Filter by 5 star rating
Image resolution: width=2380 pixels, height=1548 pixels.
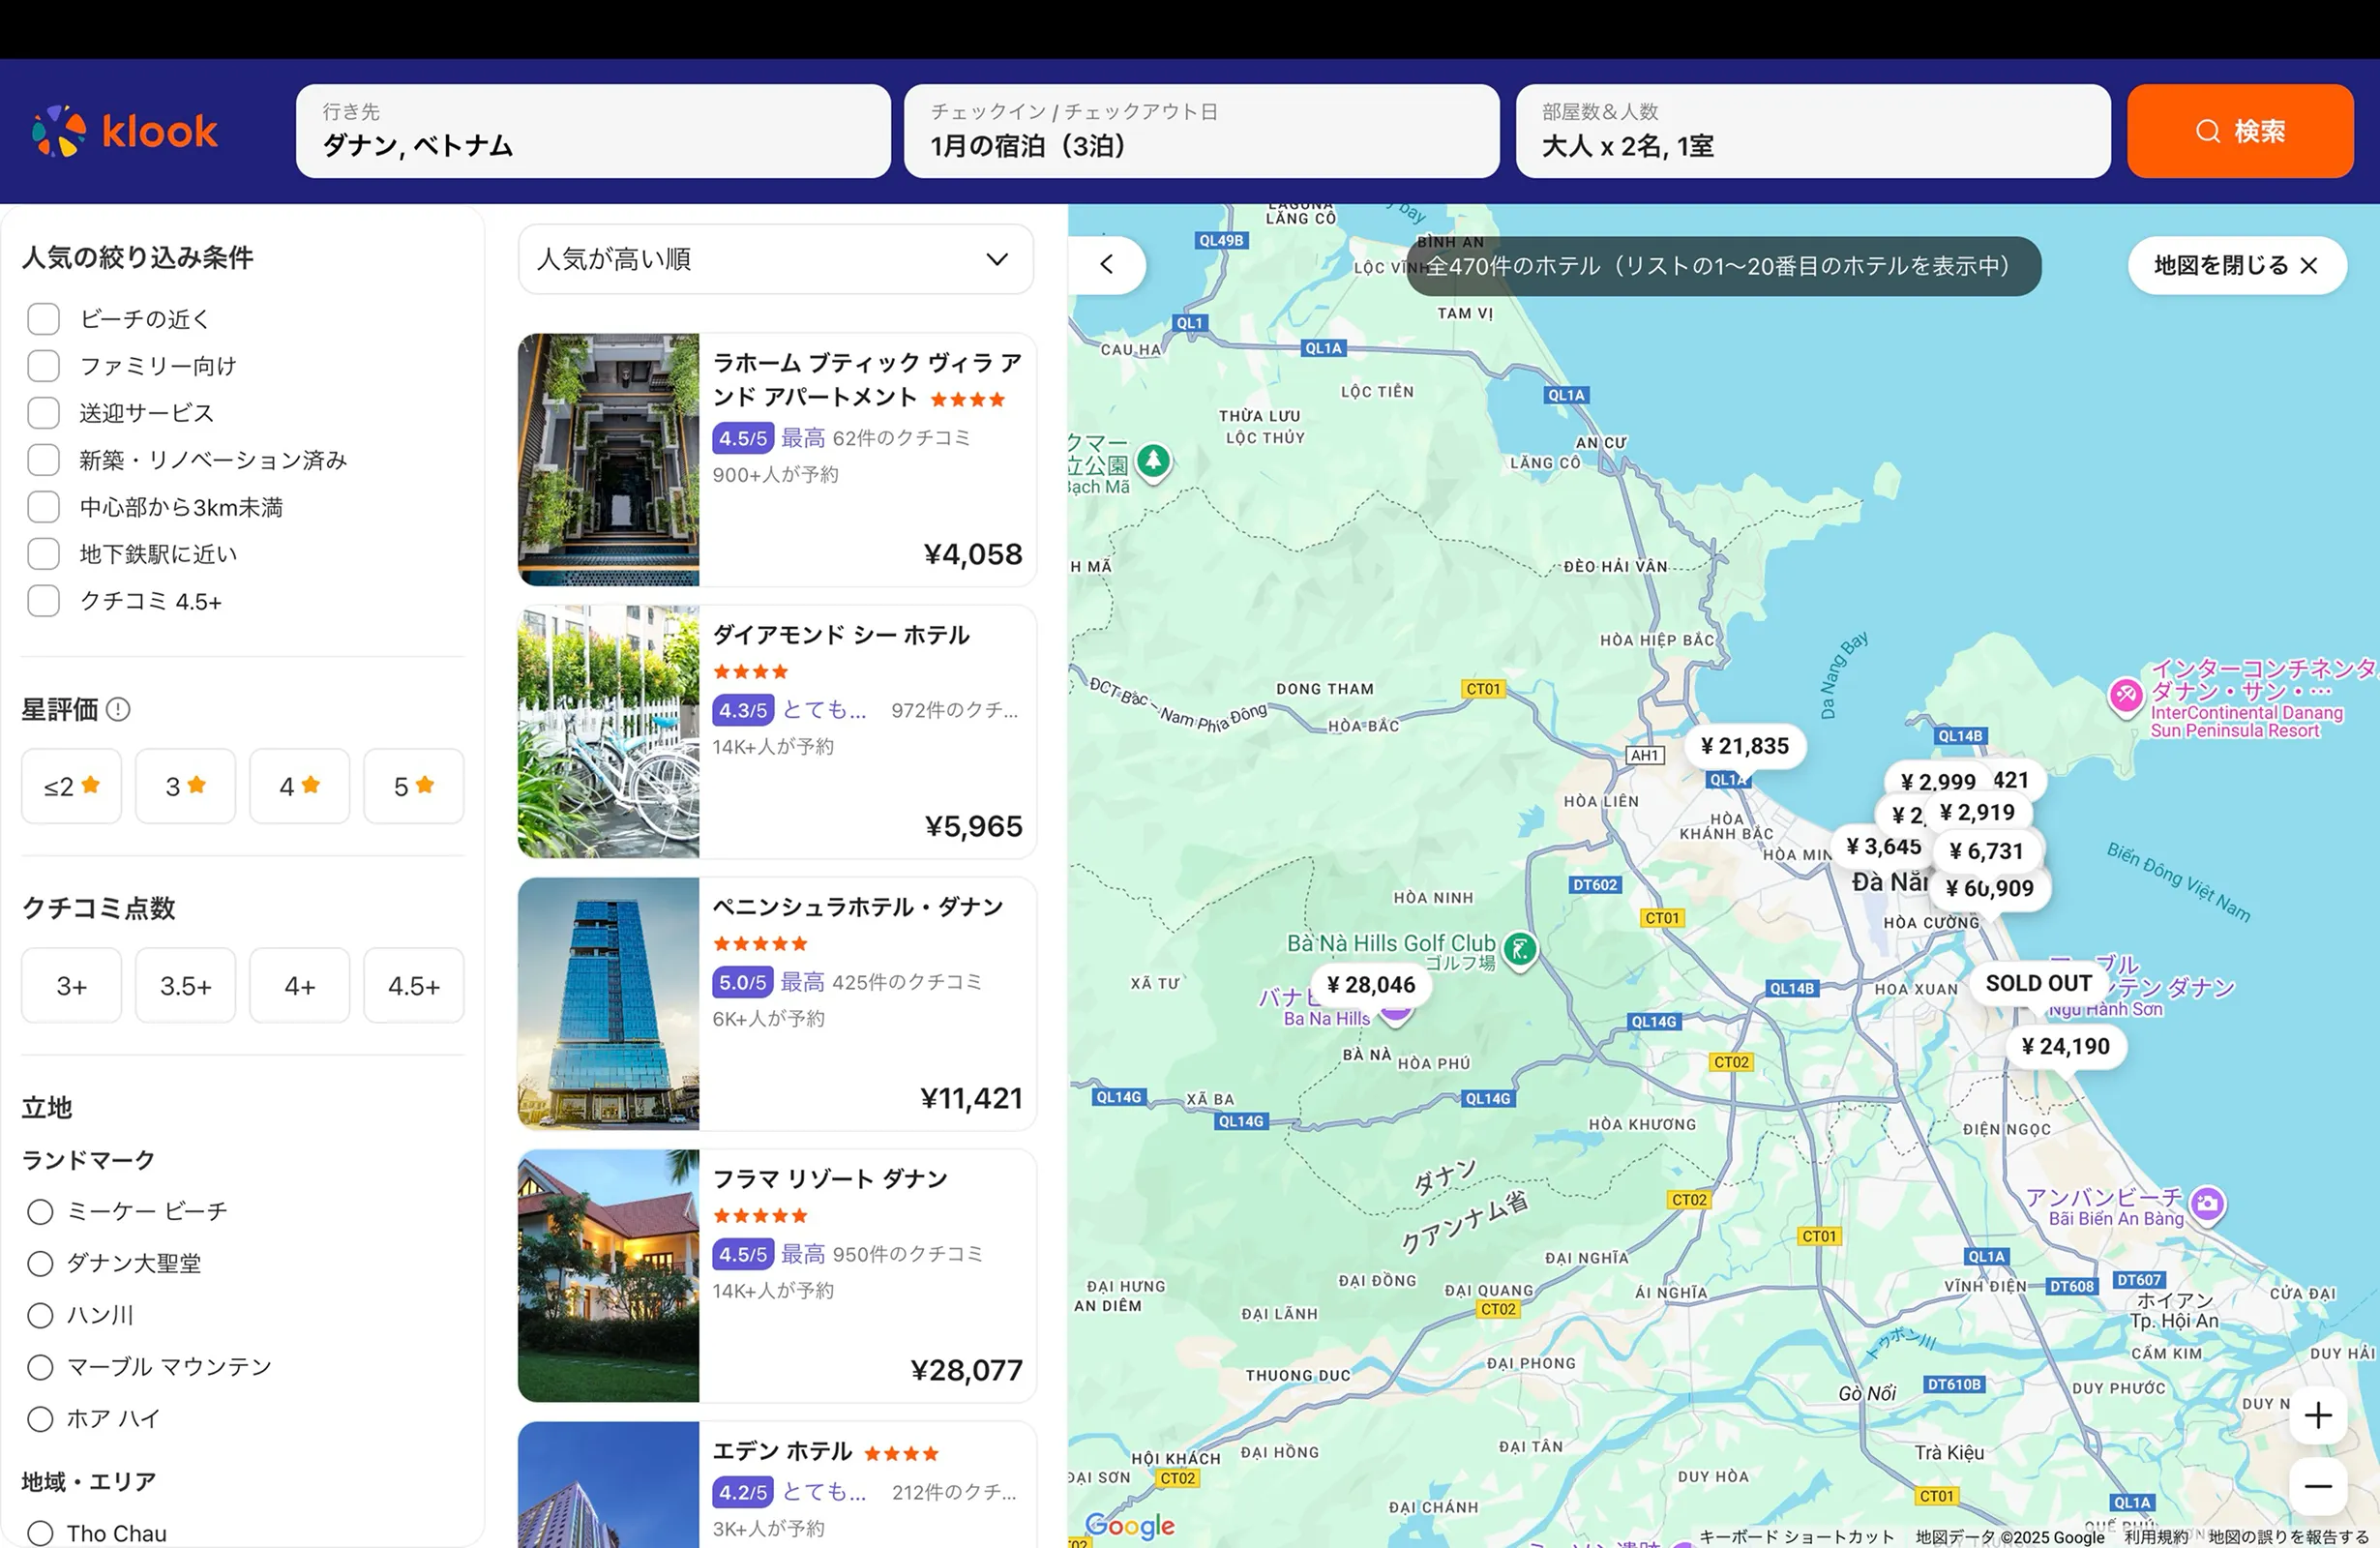[413, 786]
